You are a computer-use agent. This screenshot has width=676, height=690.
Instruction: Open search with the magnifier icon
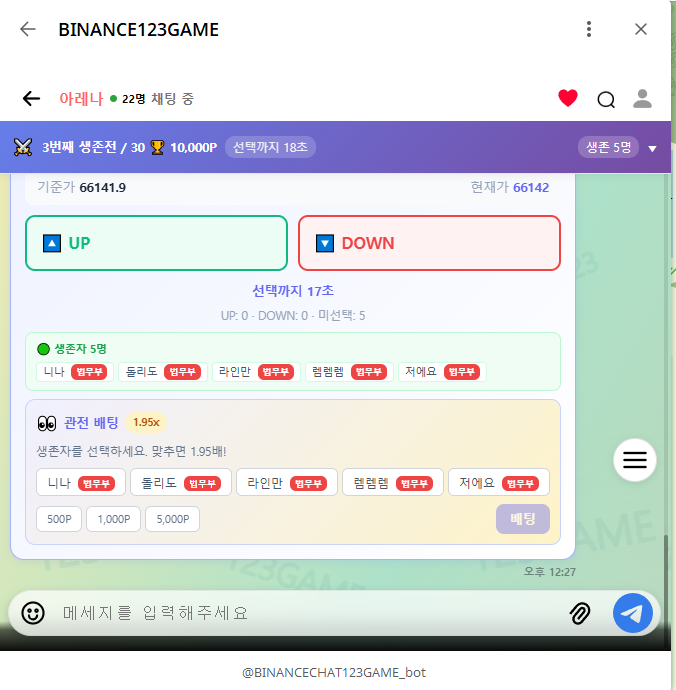(x=606, y=98)
